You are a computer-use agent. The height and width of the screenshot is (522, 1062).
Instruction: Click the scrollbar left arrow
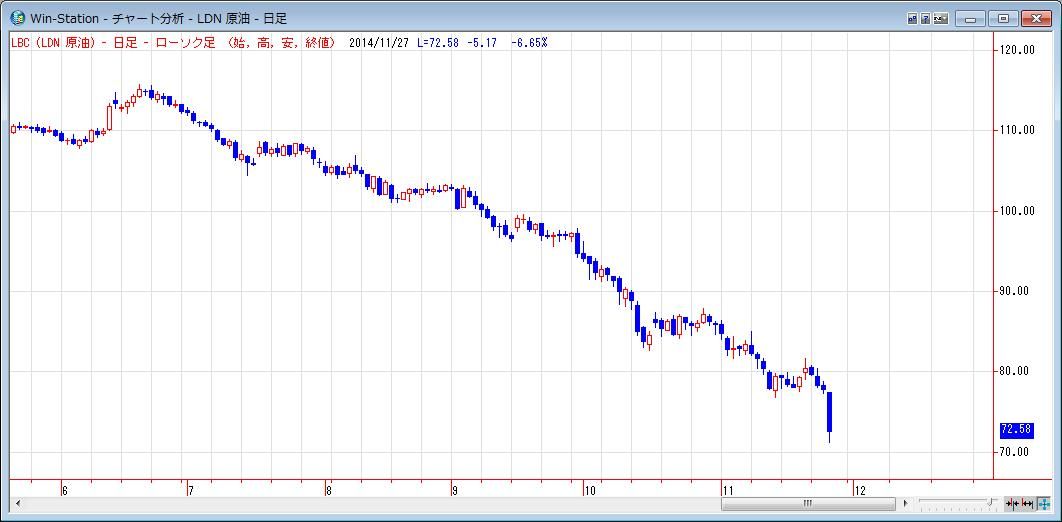(17, 503)
